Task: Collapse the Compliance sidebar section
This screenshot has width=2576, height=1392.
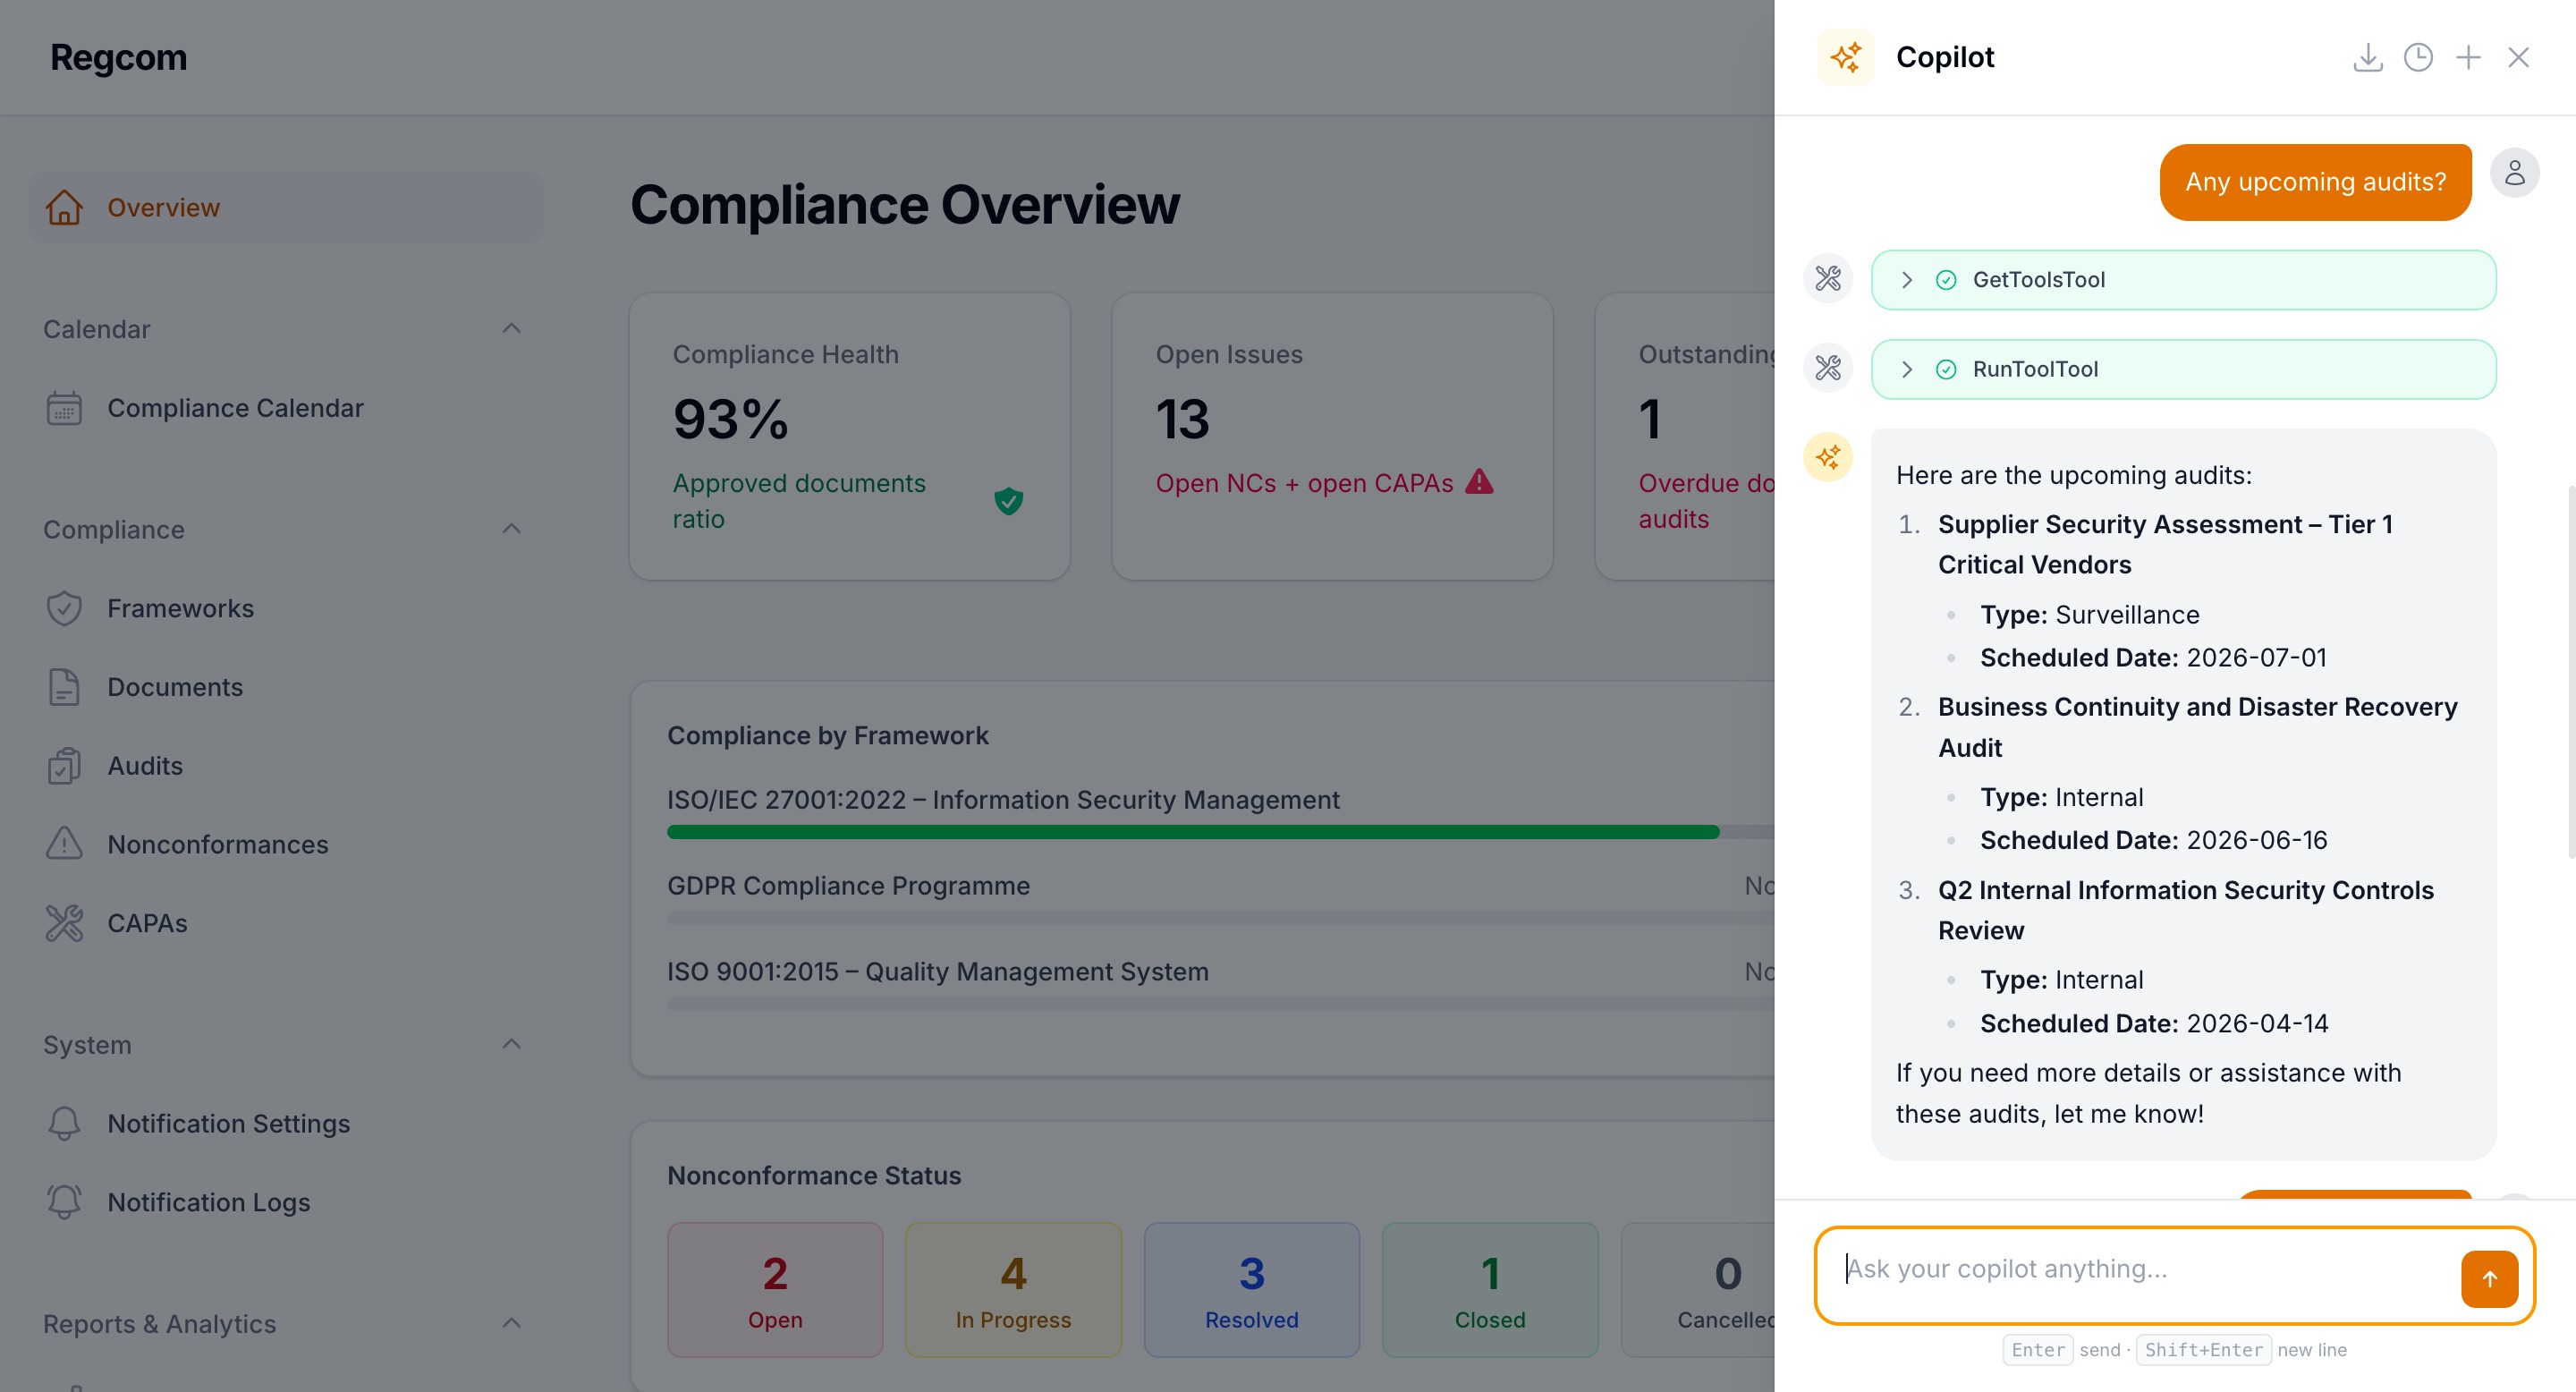Action: click(511, 529)
